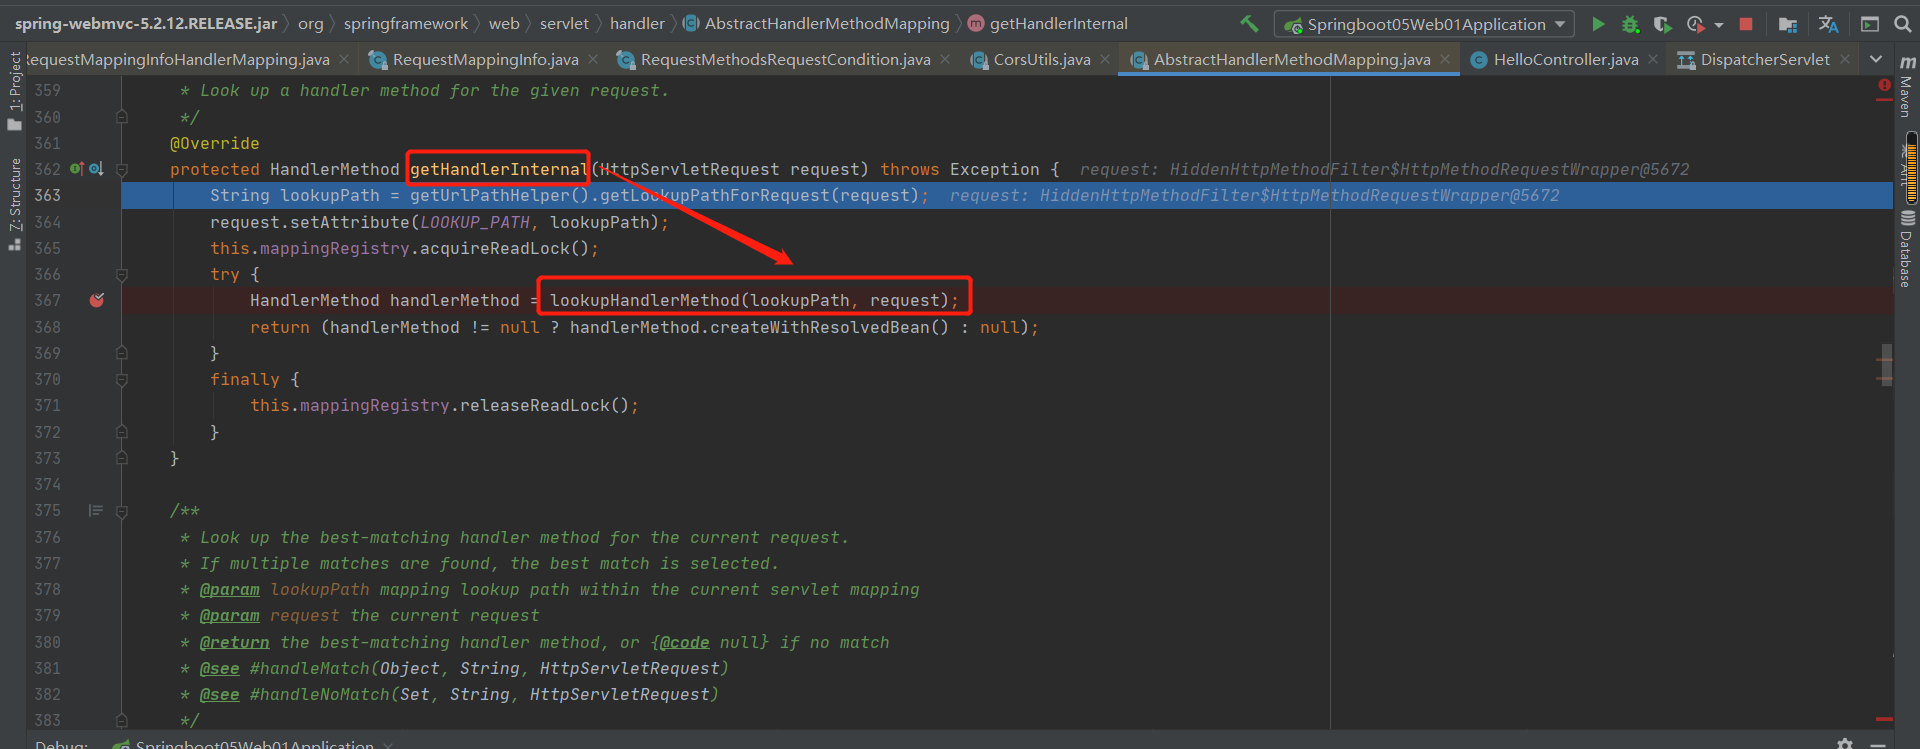Click the gray scrollbar thumb in editor stripe

pos(1886,365)
